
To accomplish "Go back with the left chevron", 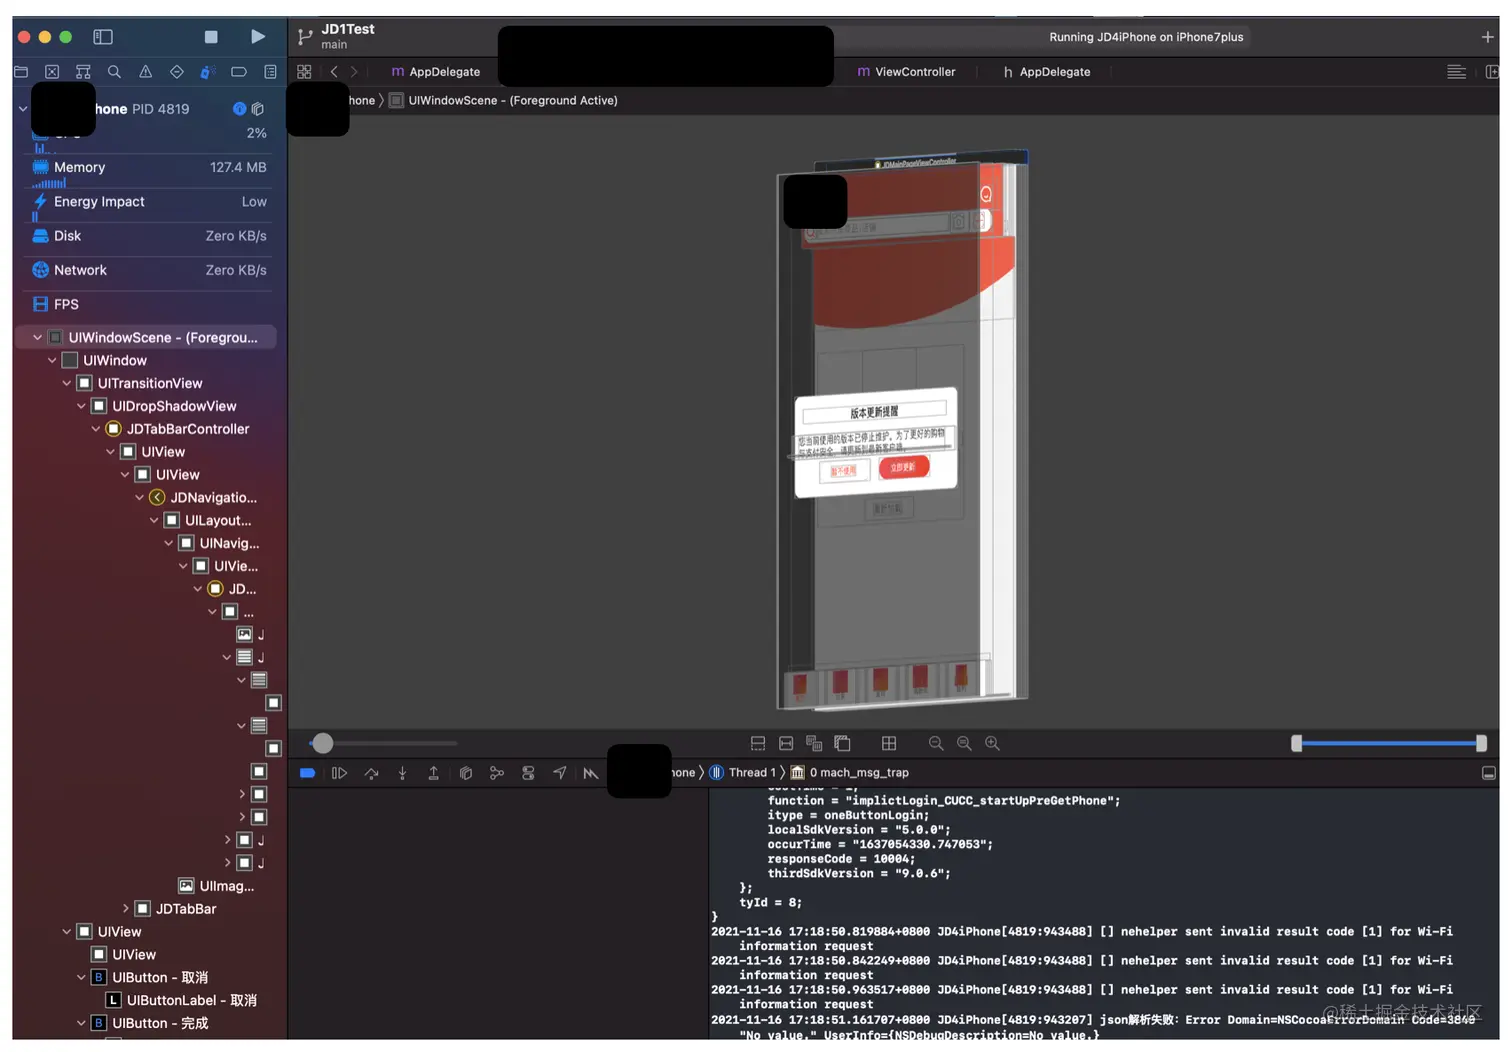I will pos(334,72).
